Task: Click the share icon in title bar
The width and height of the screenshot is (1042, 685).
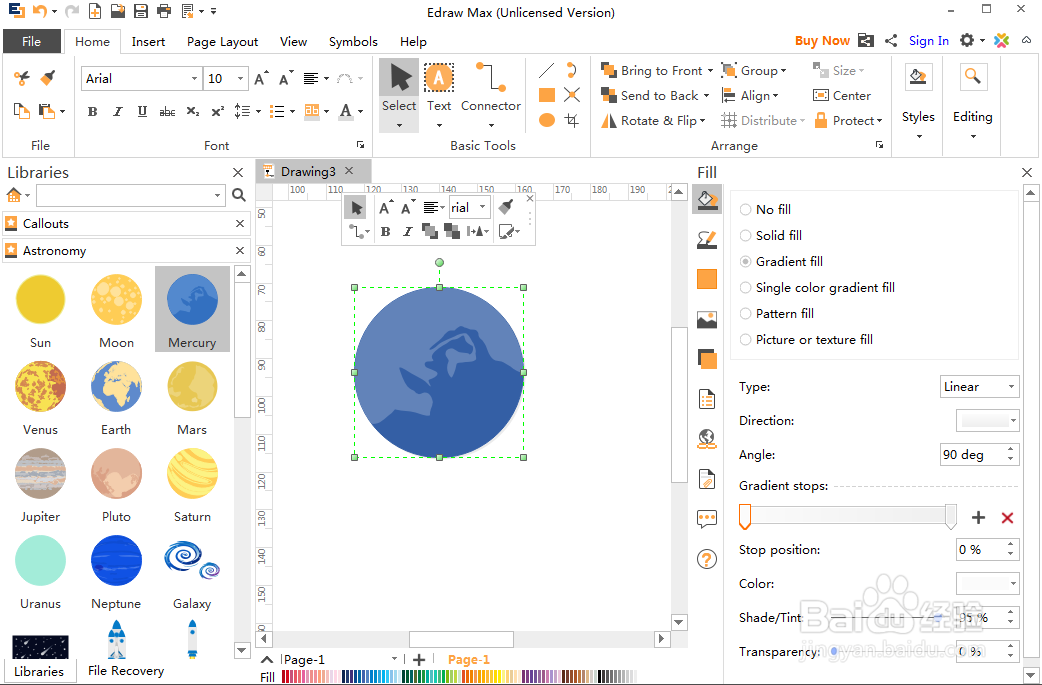Action: 890,41
